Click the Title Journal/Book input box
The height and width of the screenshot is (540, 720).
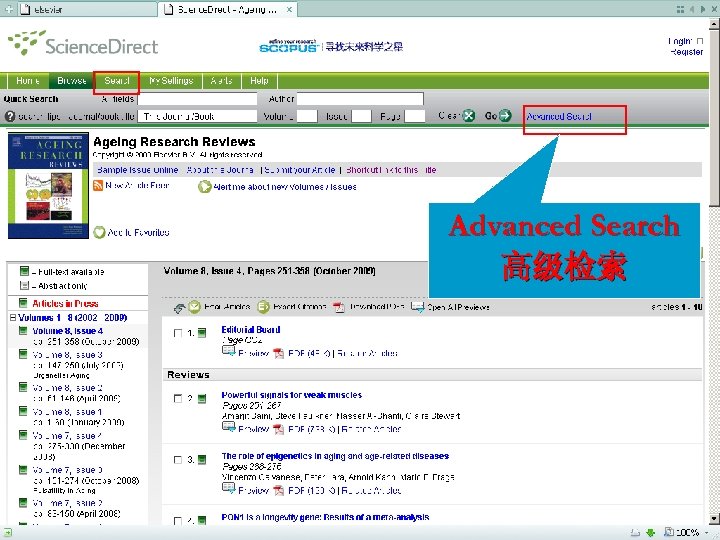[197, 116]
